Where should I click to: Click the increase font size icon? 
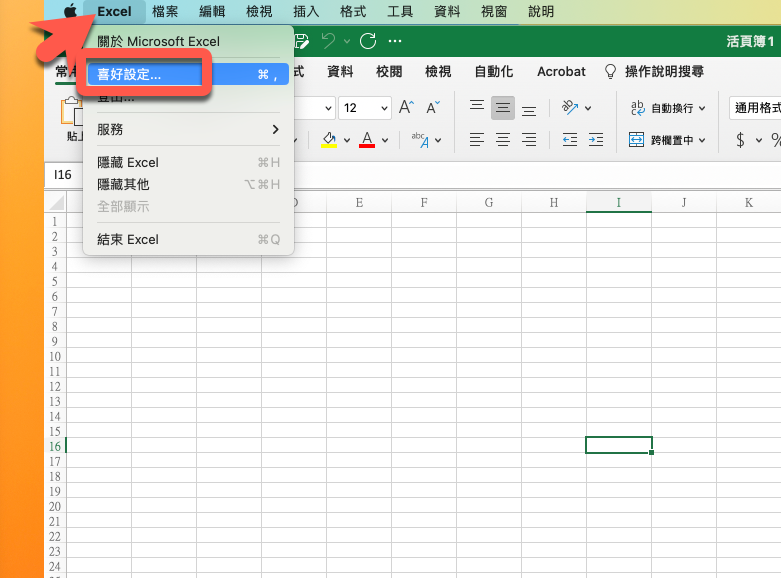(406, 108)
